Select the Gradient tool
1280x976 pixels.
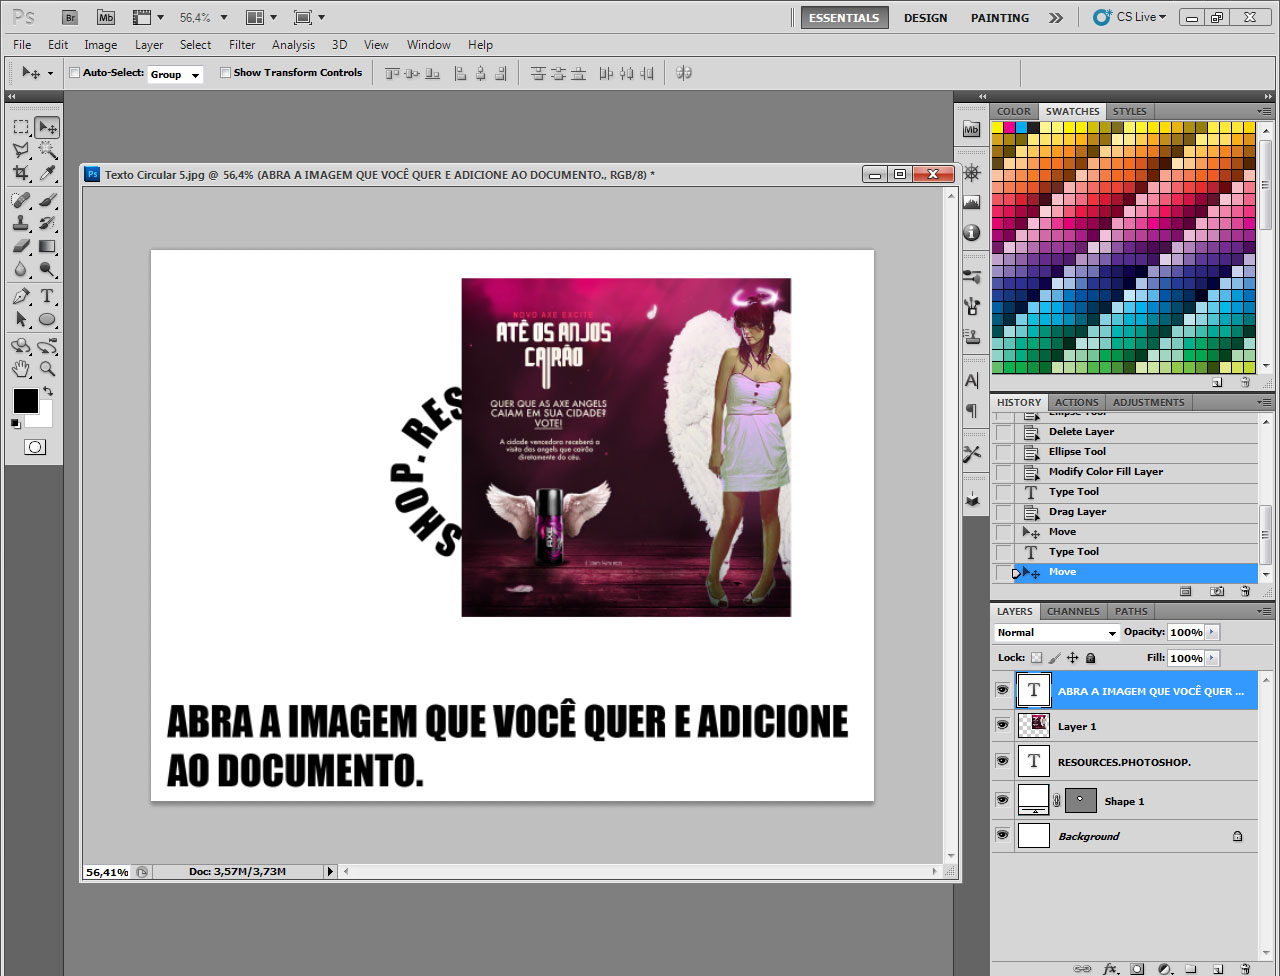[x=47, y=246]
